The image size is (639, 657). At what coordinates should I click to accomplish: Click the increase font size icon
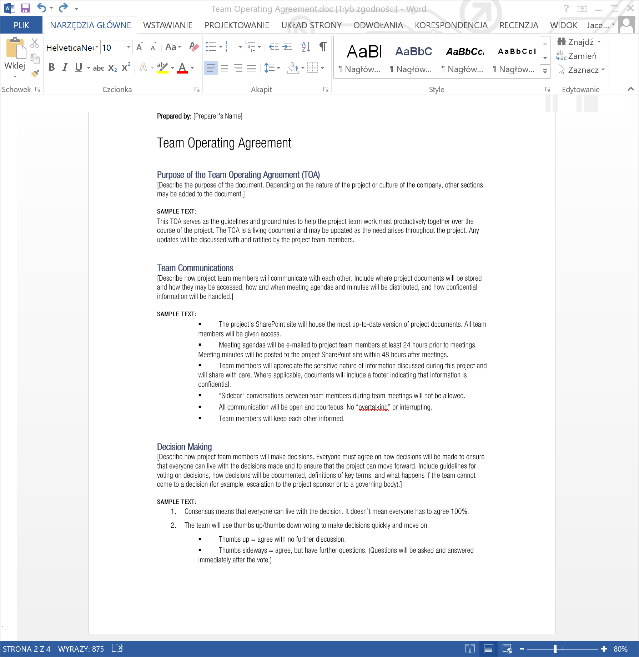139,46
